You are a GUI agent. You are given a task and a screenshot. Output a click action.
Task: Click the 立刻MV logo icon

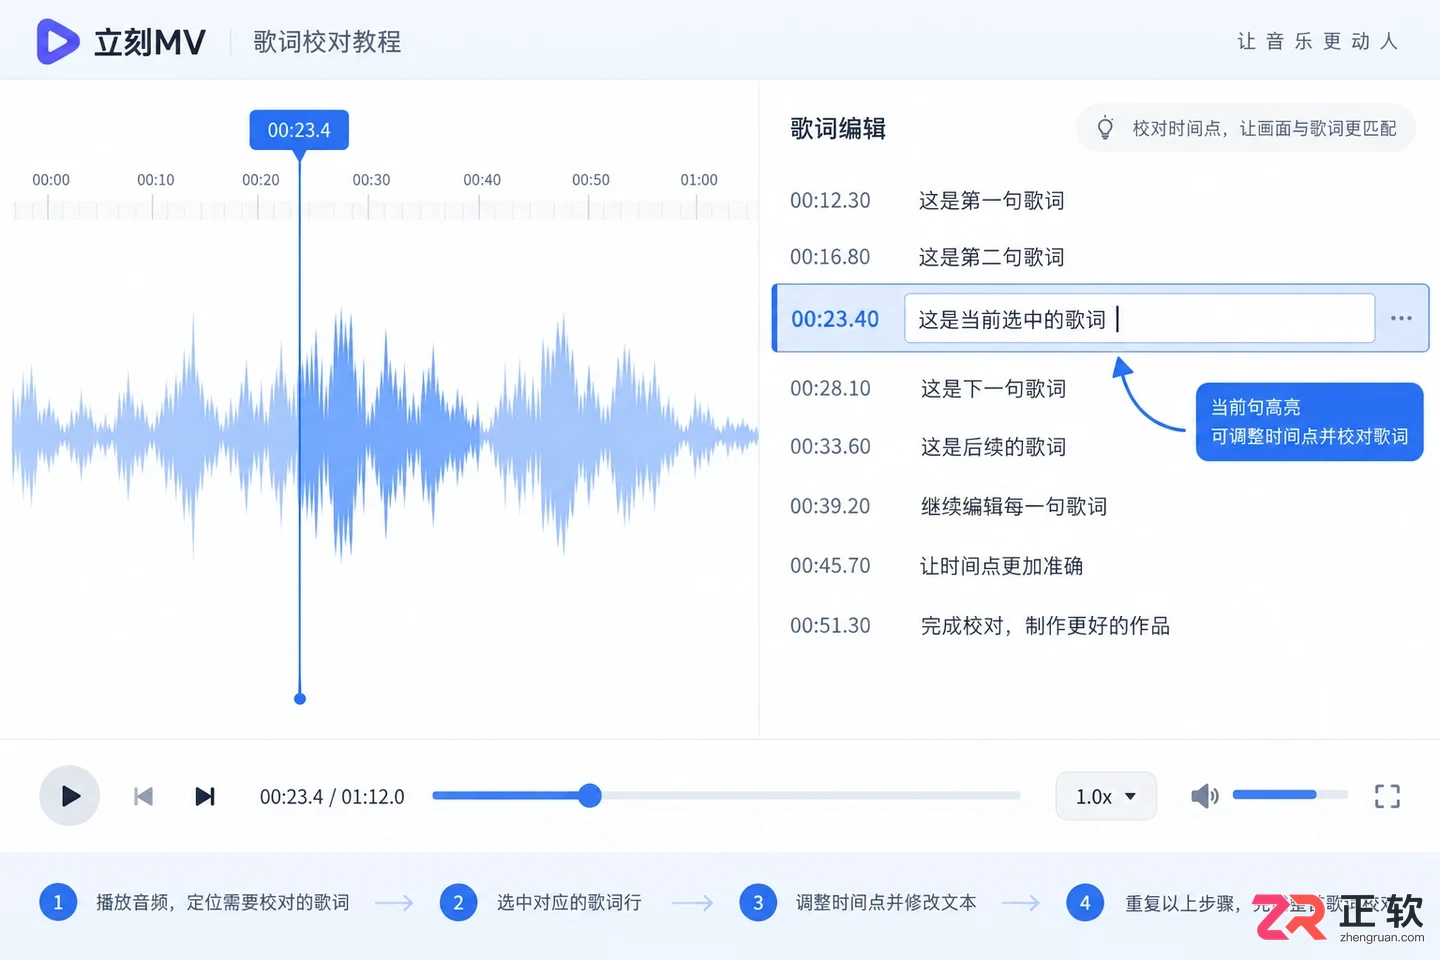(x=58, y=42)
